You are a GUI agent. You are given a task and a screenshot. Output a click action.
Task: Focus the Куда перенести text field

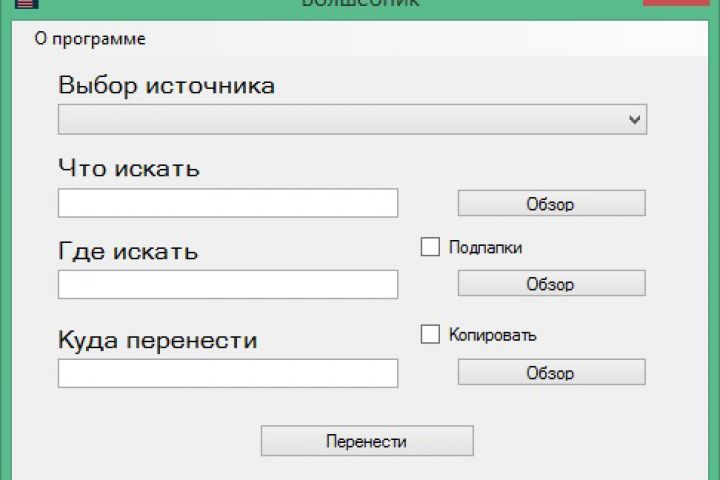click(228, 373)
